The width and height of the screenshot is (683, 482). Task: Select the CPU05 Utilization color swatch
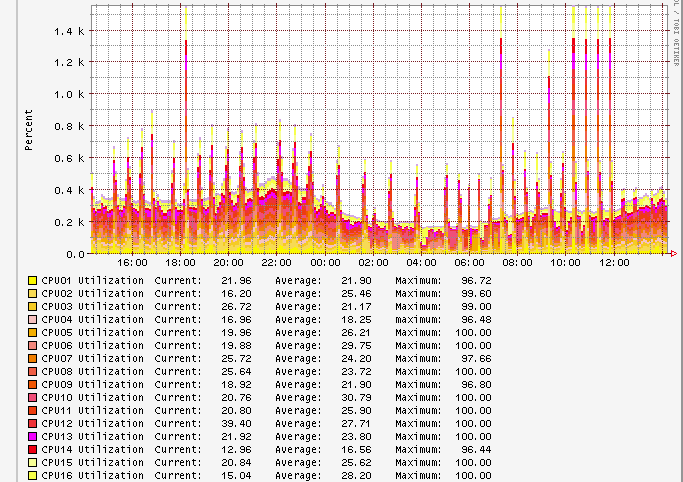pos(32,333)
